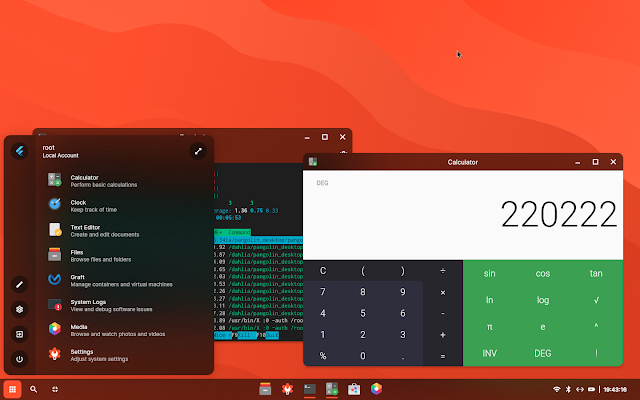This screenshot has height=400, width=640.
Task: Launch Clock app from launcher
Action: click(x=122, y=206)
